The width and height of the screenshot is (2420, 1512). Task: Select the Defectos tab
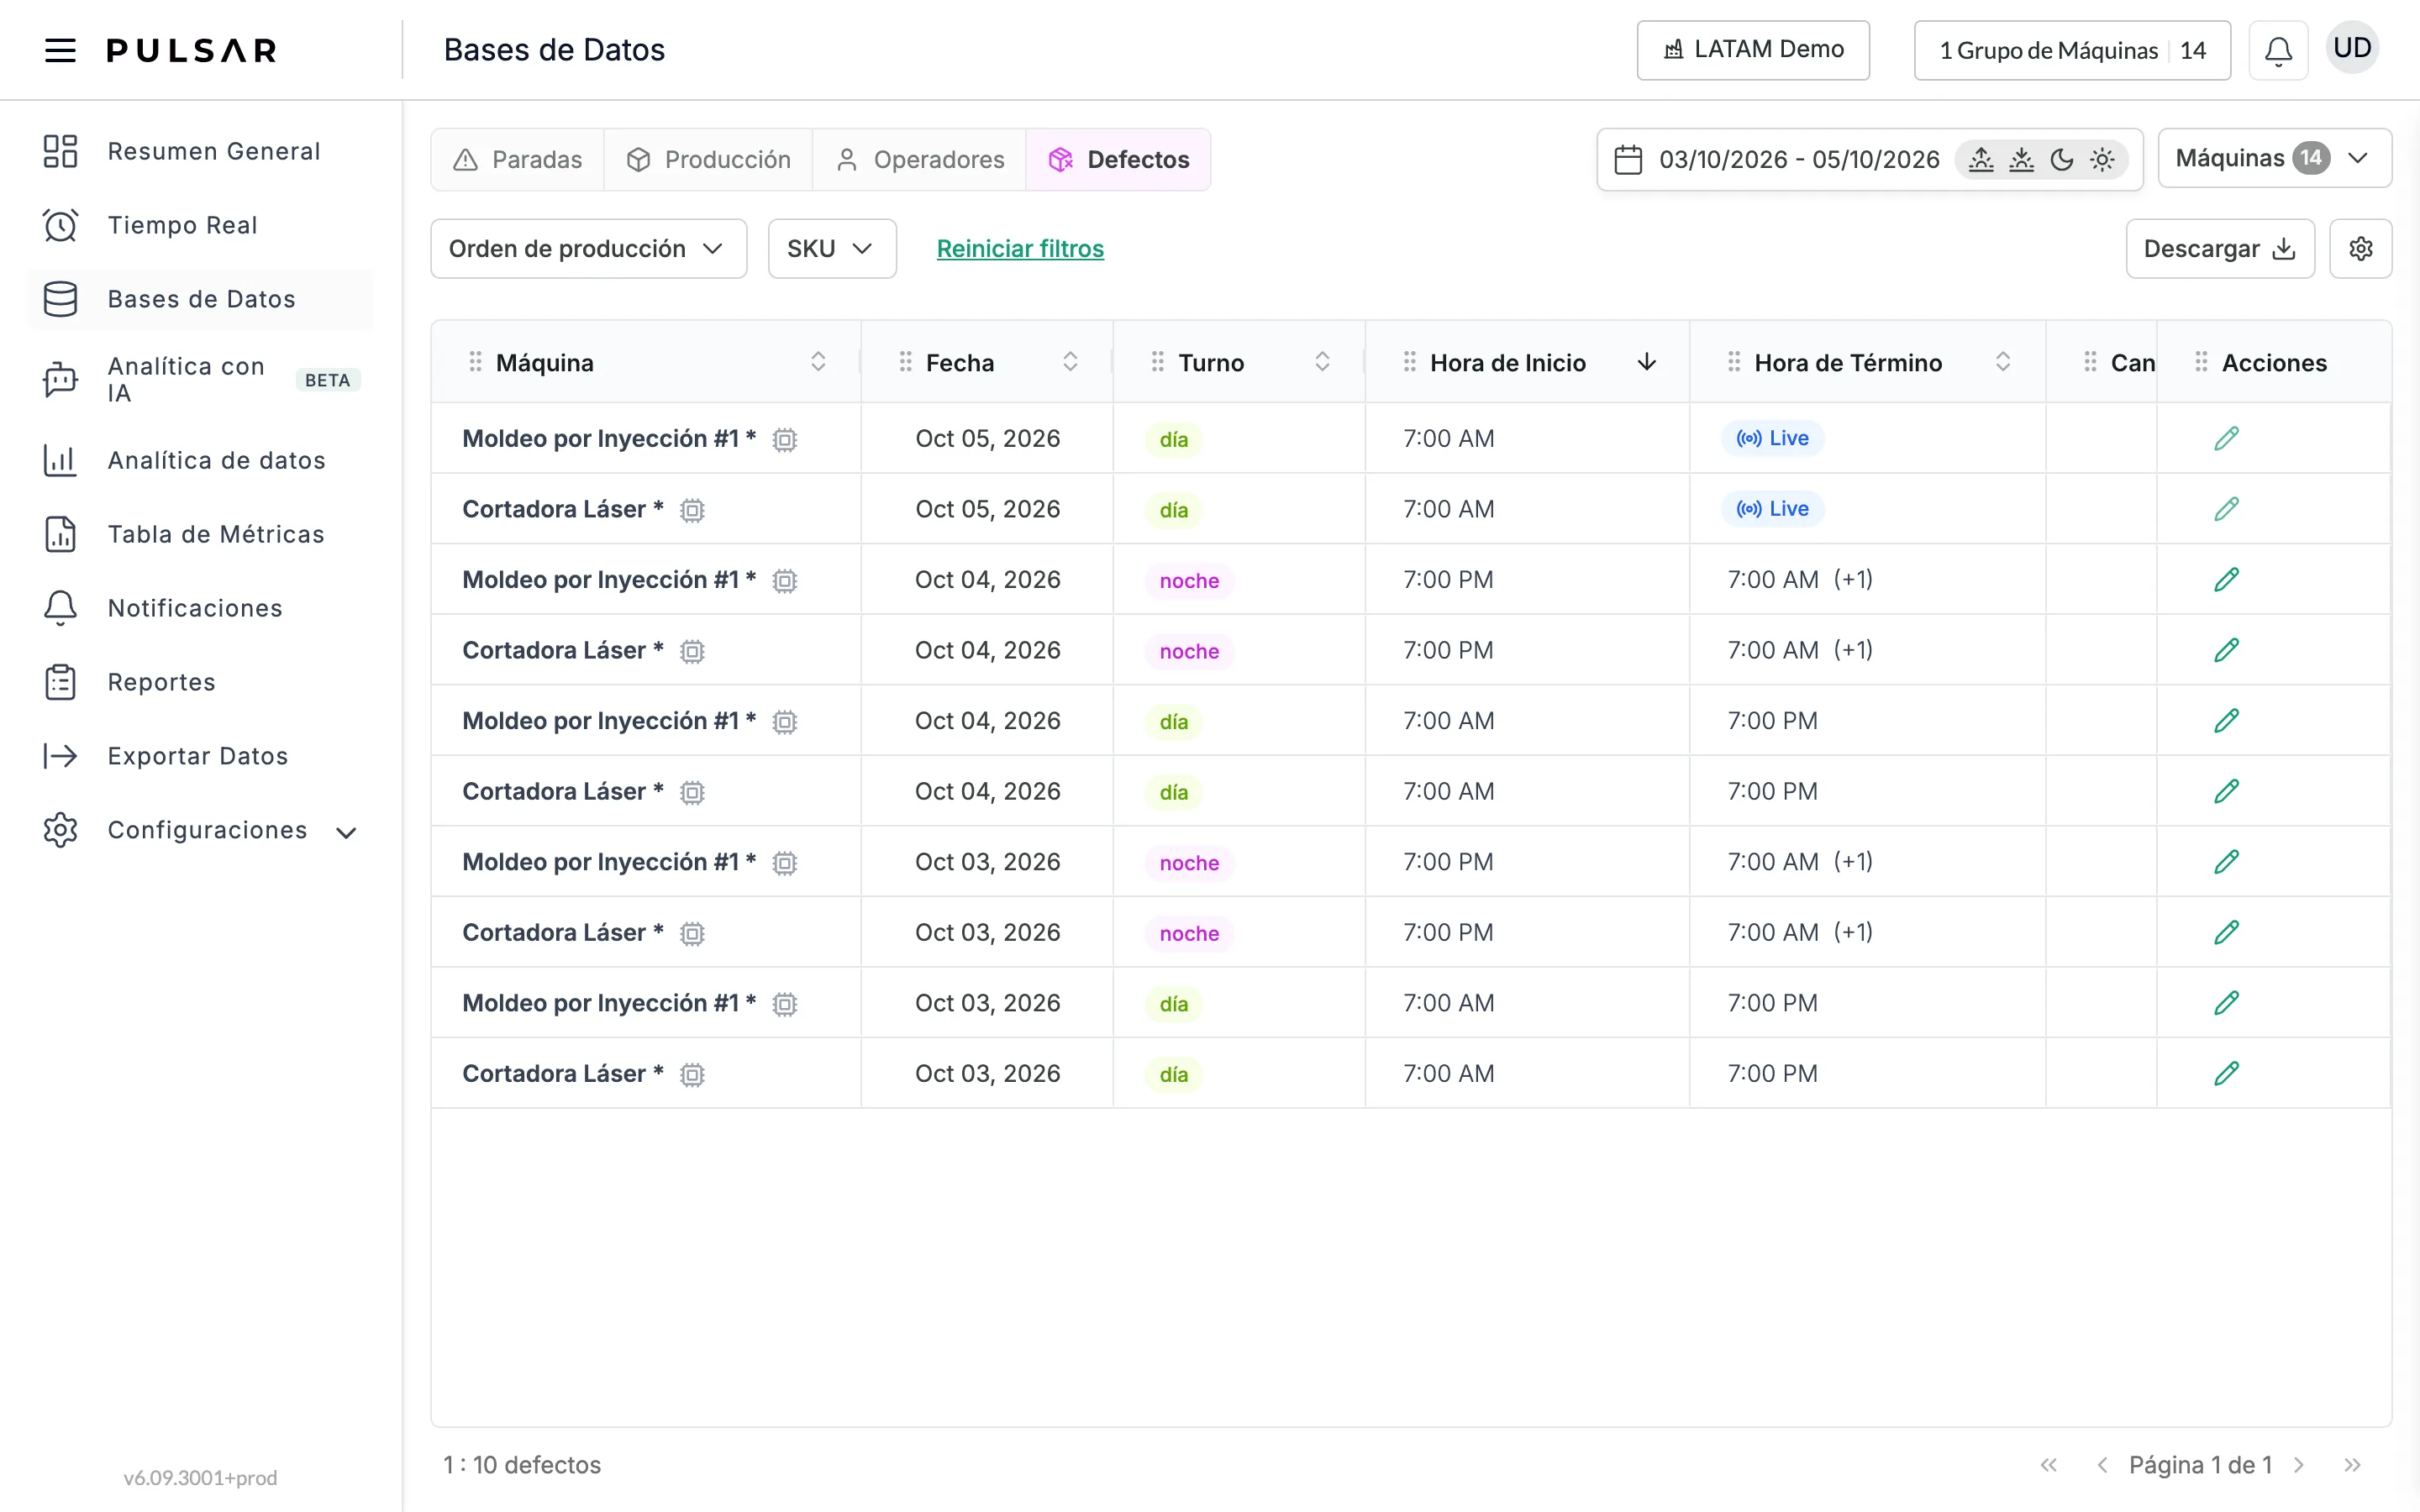[1118, 159]
